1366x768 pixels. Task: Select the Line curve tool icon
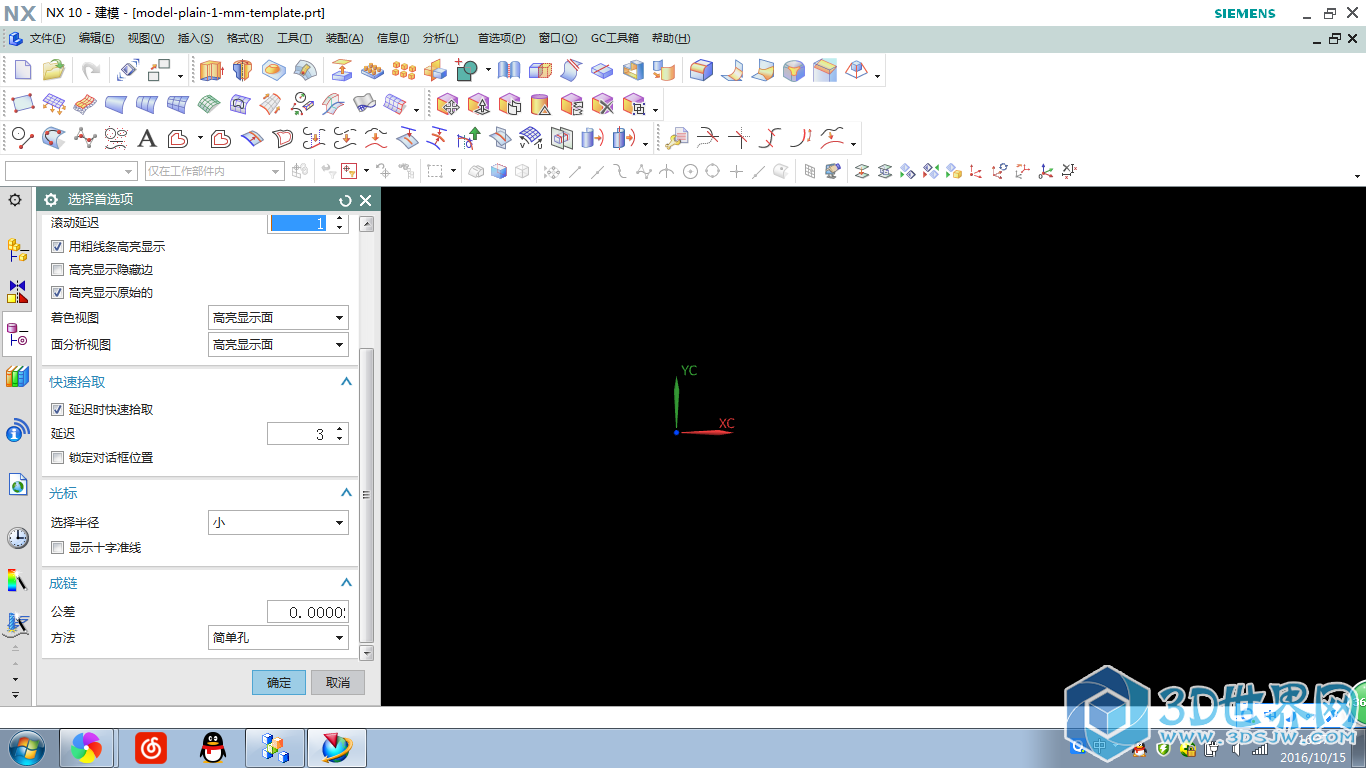click(x=23, y=138)
